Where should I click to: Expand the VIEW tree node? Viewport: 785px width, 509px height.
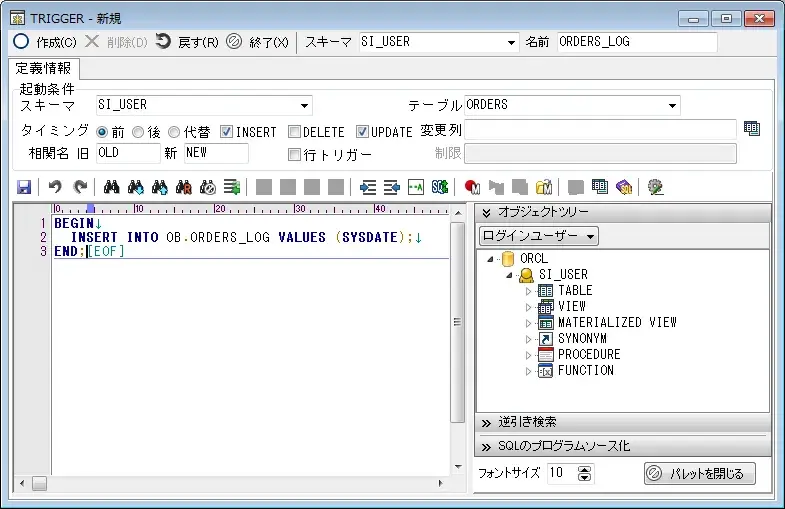(x=528, y=307)
